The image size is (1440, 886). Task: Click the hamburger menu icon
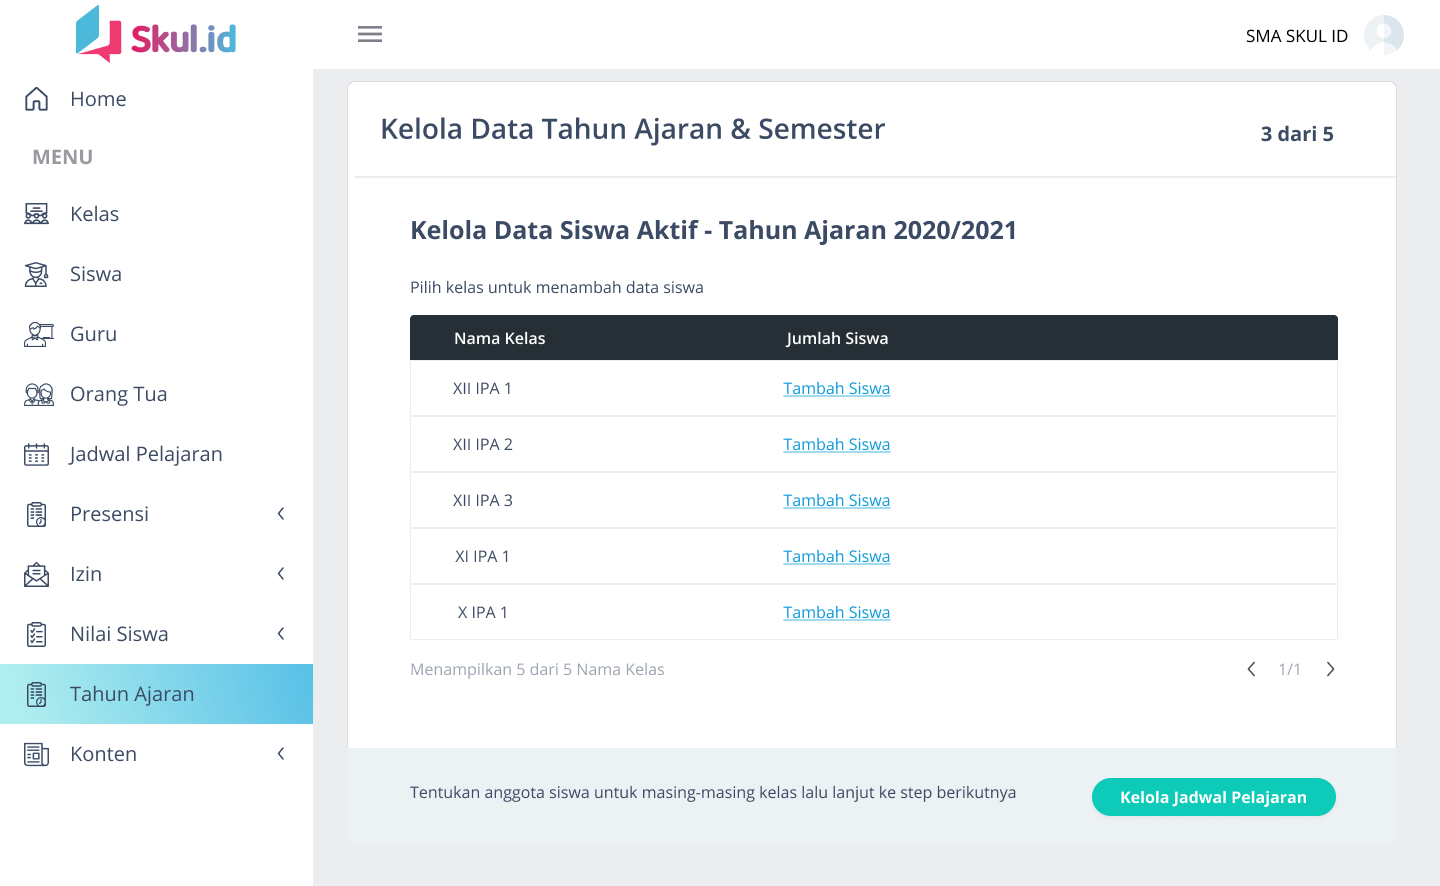370,34
